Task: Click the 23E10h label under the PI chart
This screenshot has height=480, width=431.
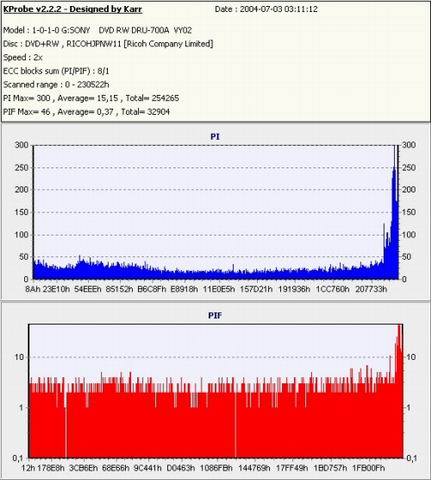Action: pyautogui.click(x=56, y=289)
